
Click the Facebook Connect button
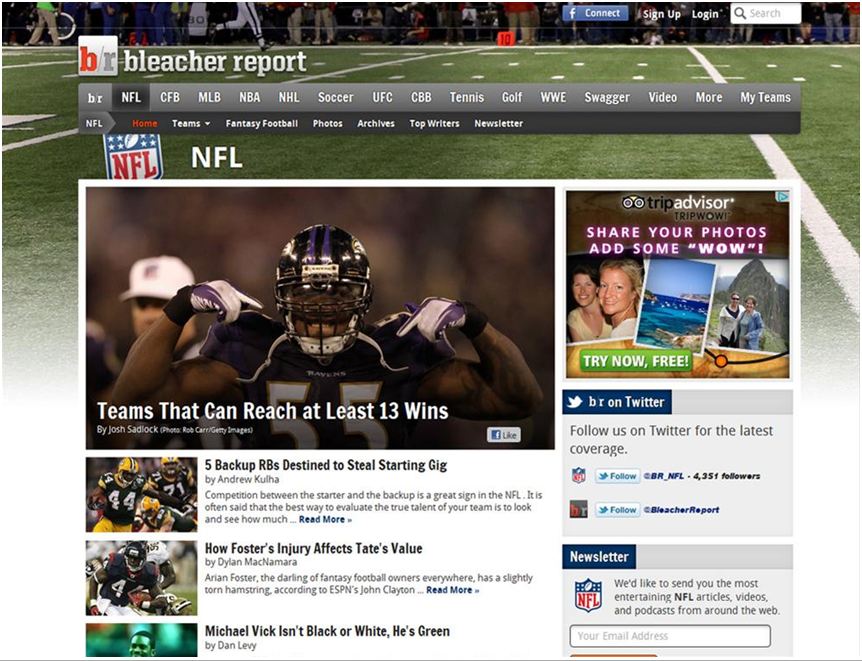pyautogui.click(x=595, y=13)
